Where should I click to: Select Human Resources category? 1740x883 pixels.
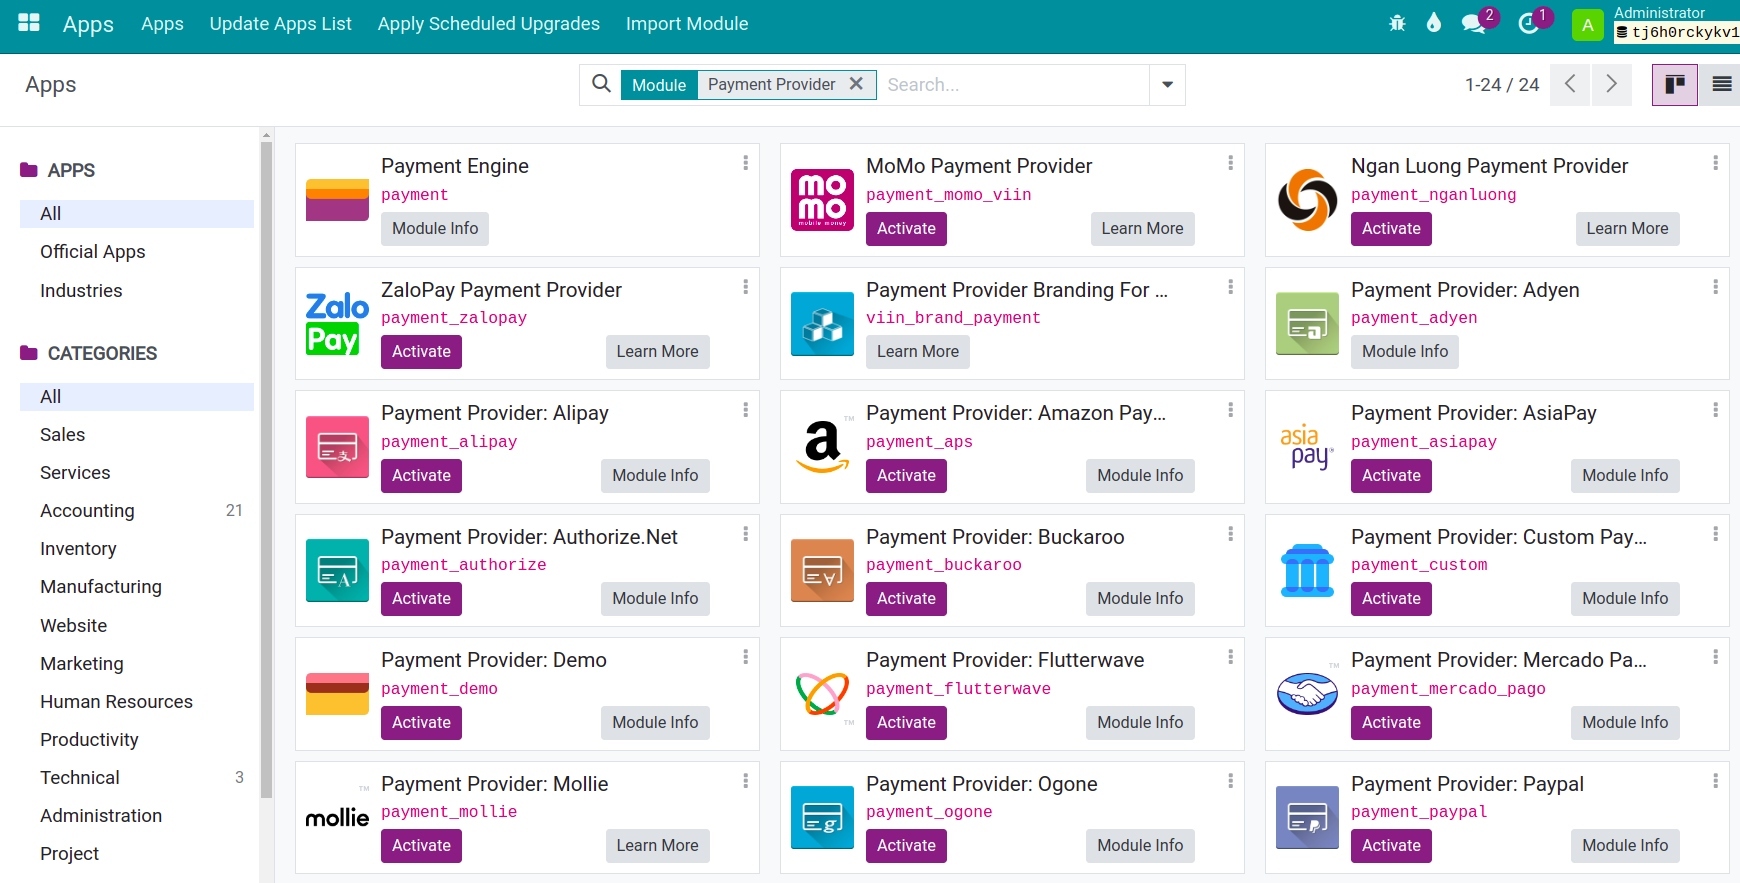137,702
